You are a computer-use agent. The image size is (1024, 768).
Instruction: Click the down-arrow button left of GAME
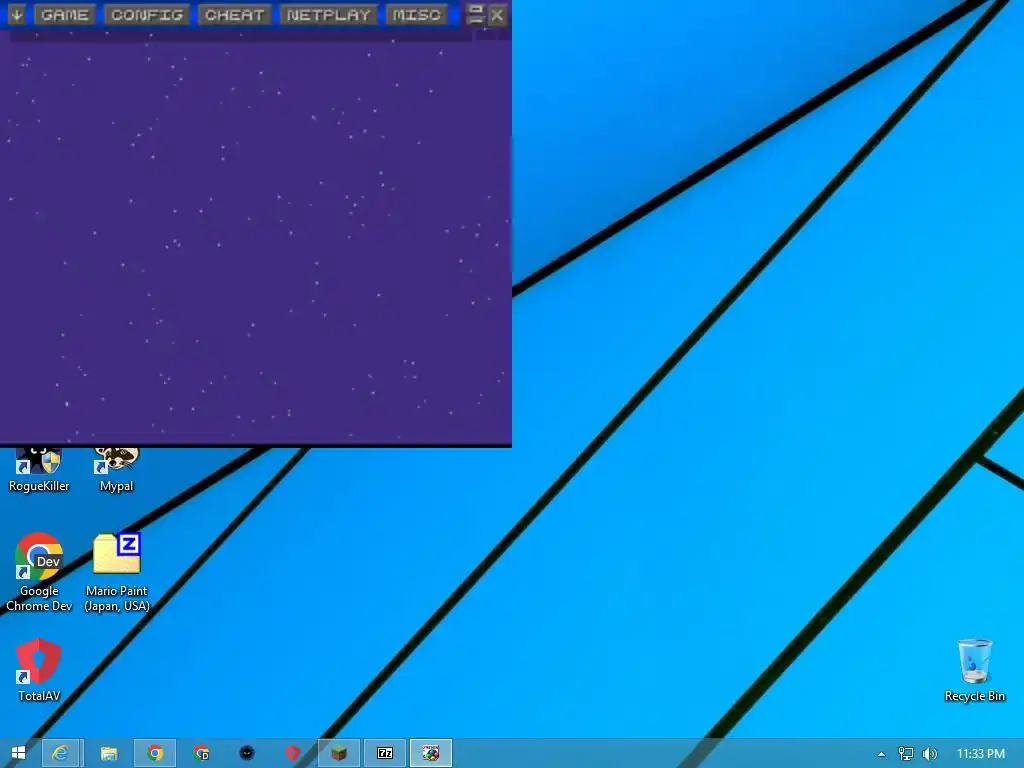(x=16, y=15)
